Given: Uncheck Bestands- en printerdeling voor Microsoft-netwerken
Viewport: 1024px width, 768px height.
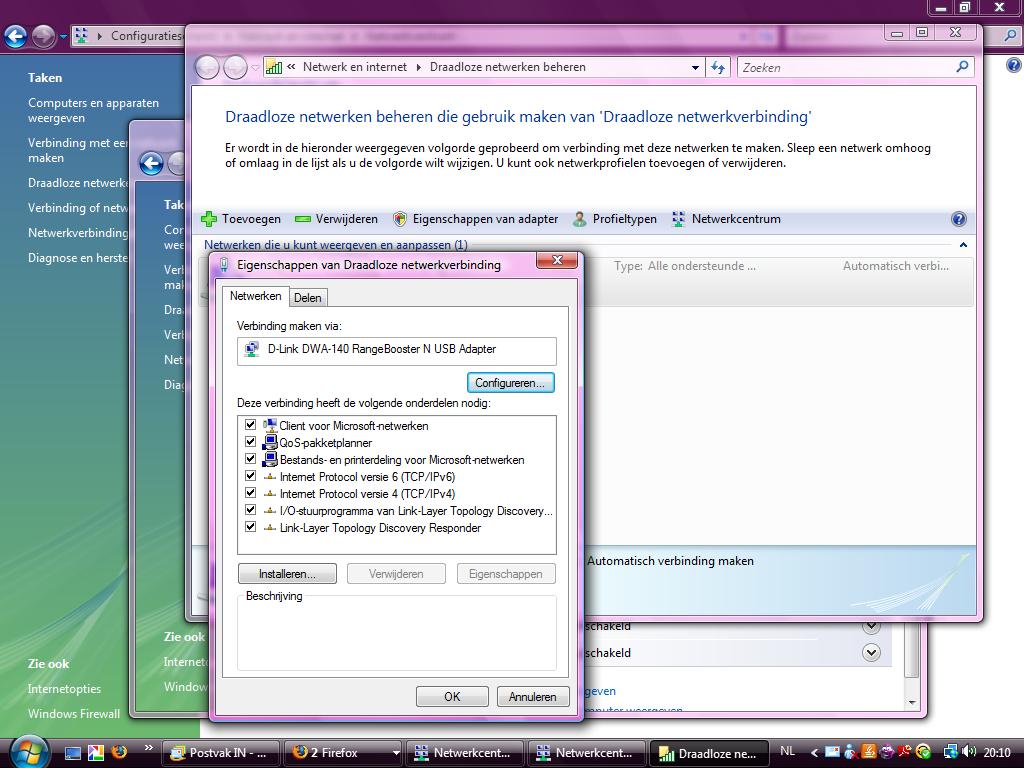Looking at the screenshot, I should click(x=249, y=459).
